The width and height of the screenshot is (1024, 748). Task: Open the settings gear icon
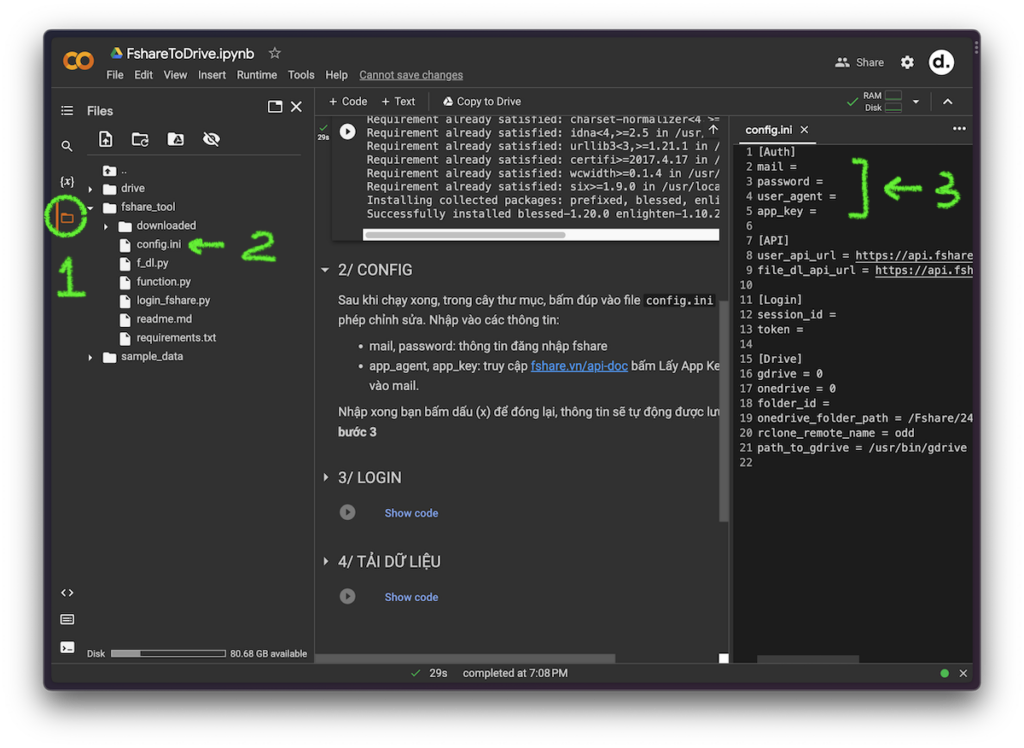coord(907,62)
